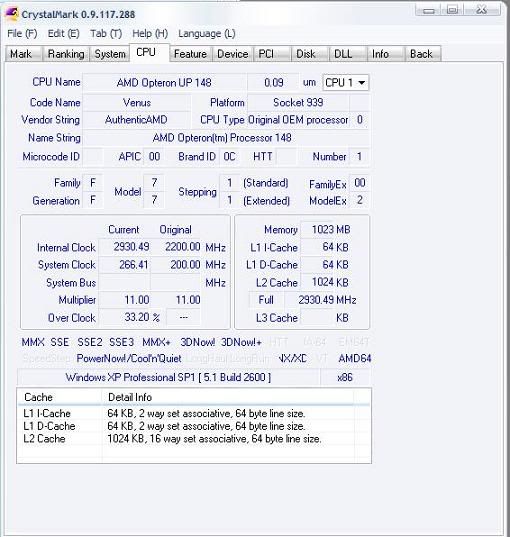The image size is (510, 537).
Task: Switch to the Ranking tab
Action: (x=65, y=54)
